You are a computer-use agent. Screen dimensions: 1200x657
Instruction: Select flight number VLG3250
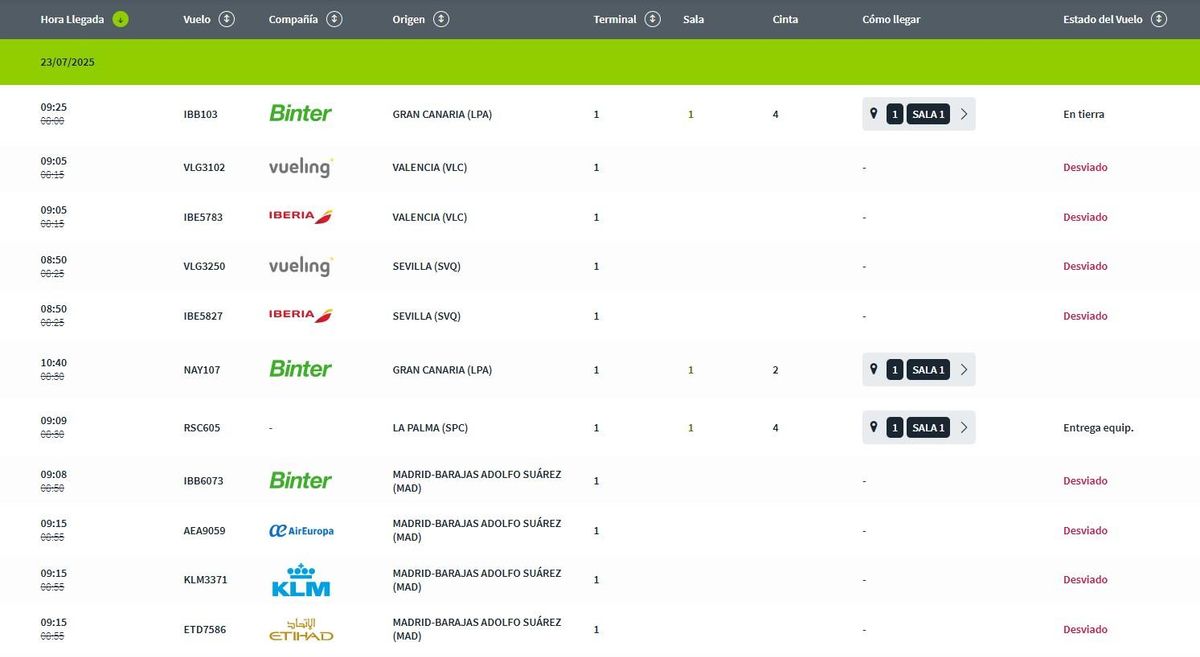(x=205, y=266)
